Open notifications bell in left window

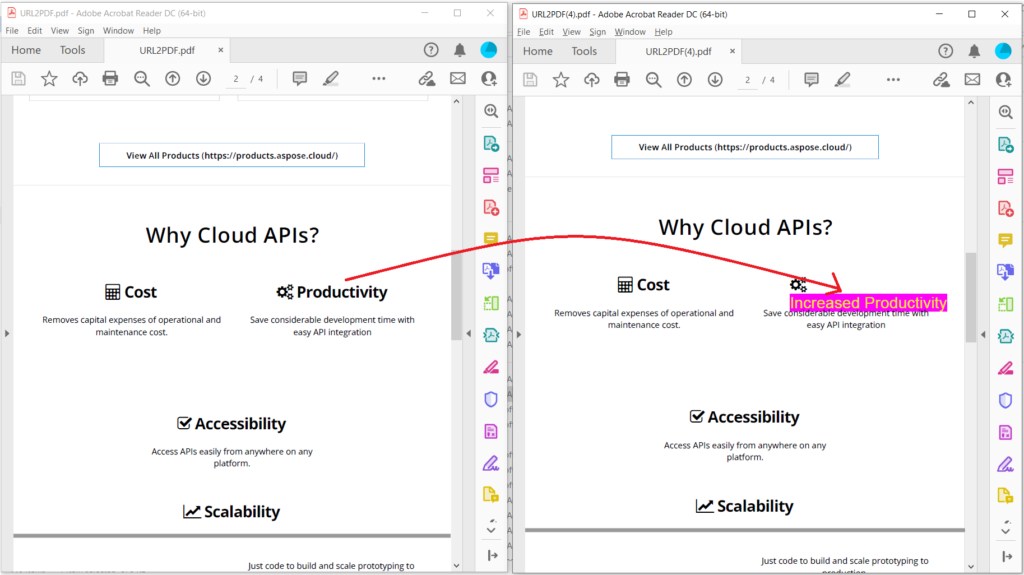pos(460,50)
